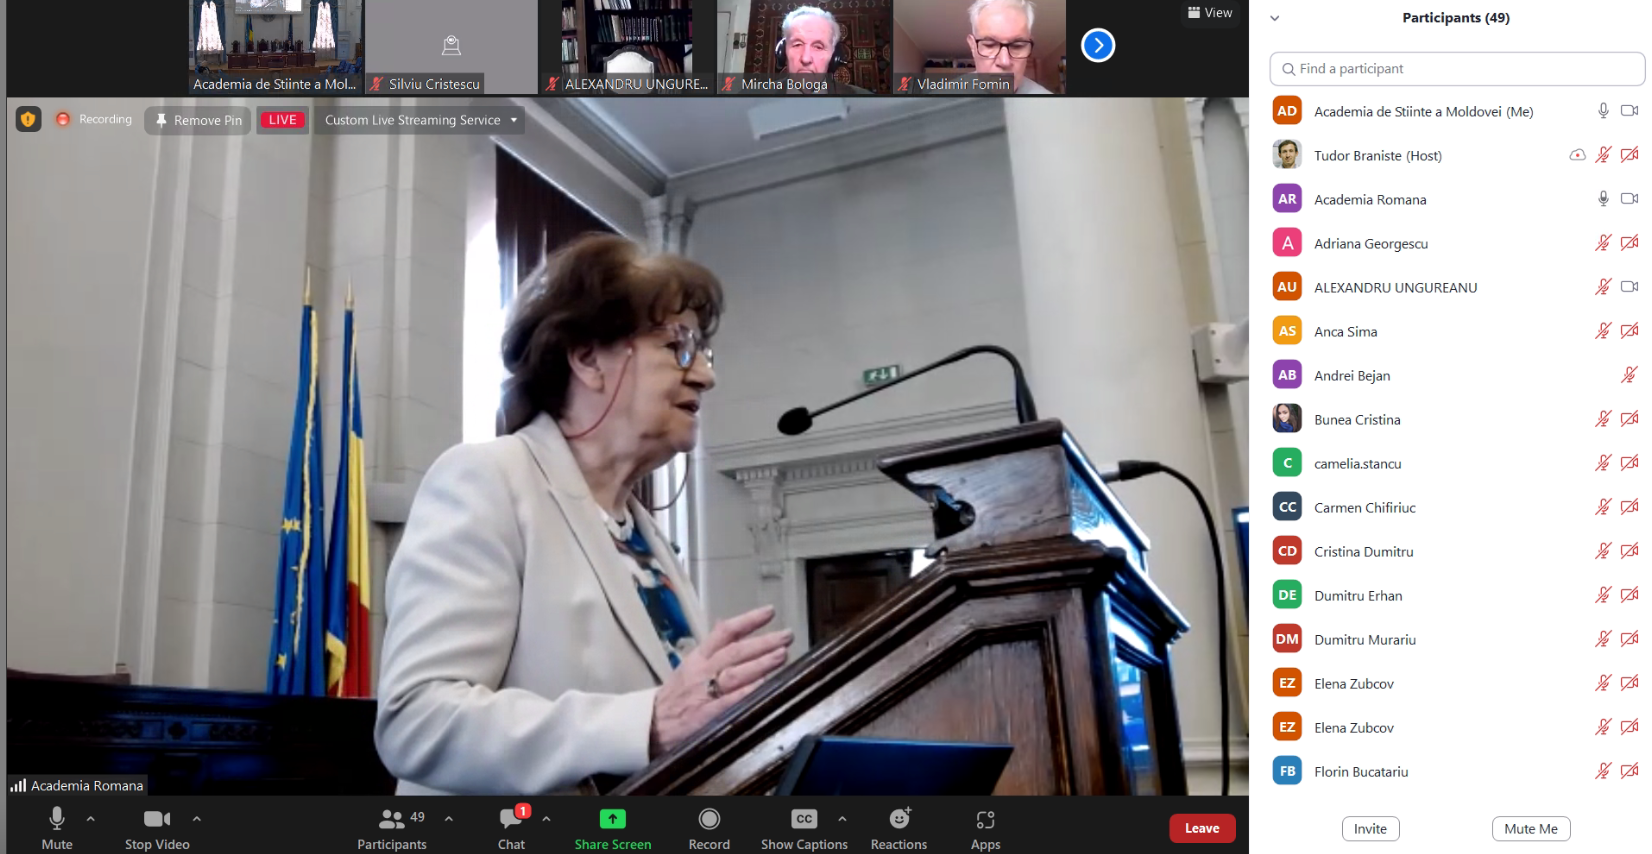Select Academia de Stiinte a Moldovei thumbnail
Image resolution: width=1652 pixels, height=854 pixels.
pos(276,47)
